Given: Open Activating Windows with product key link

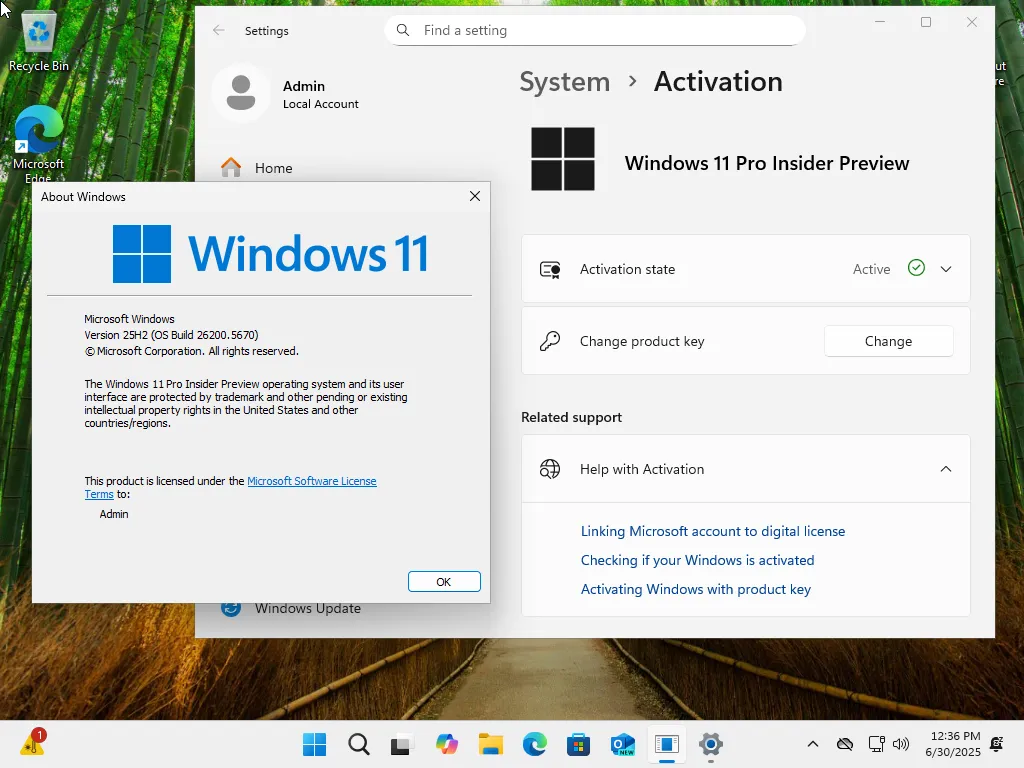Looking at the screenshot, I should pos(696,589).
